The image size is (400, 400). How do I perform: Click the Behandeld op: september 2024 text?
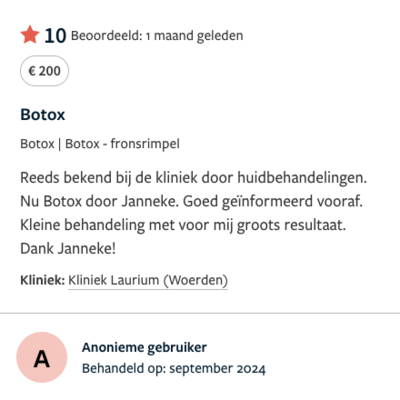click(174, 369)
